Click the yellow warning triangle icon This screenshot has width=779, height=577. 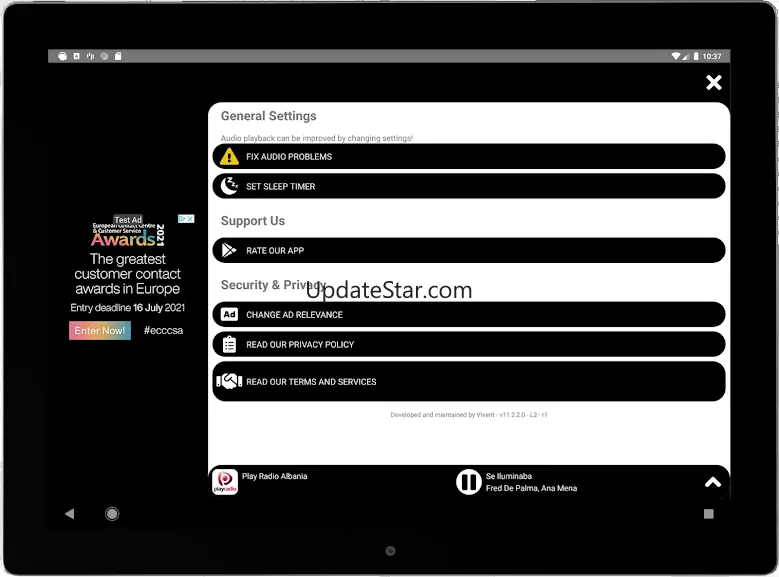[229, 157]
